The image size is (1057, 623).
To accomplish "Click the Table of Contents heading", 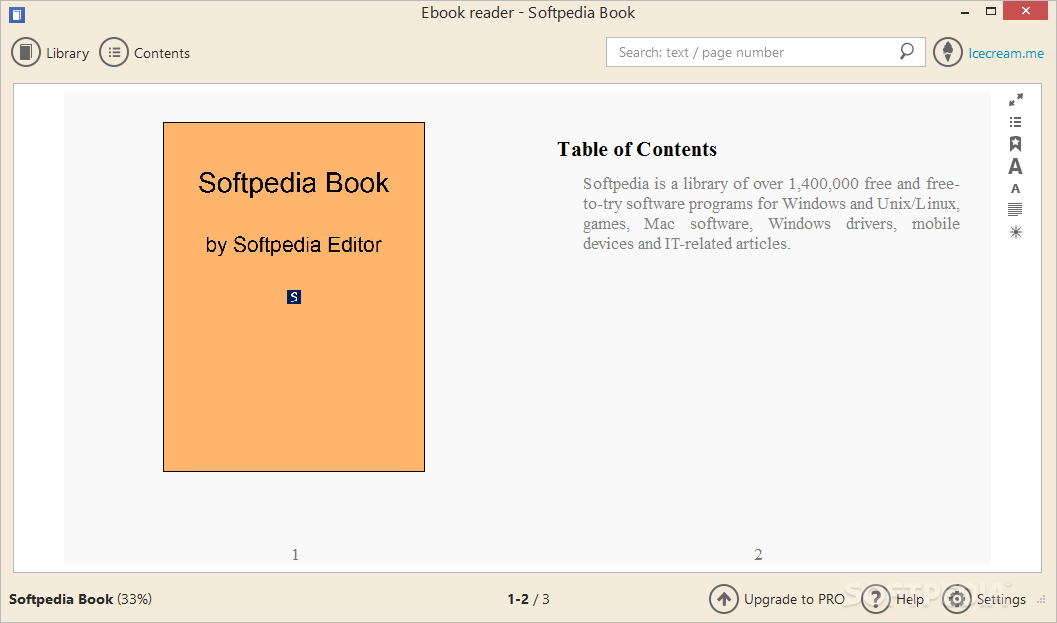I will (637, 149).
